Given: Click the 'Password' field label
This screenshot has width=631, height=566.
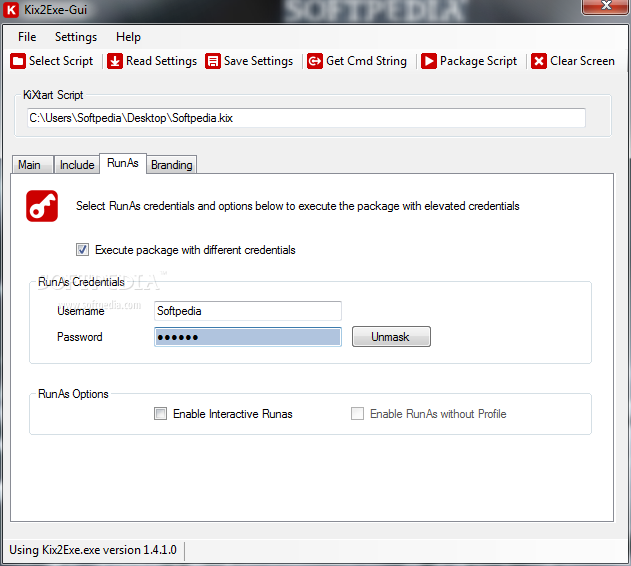Looking at the screenshot, I should (x=80, y=337).
